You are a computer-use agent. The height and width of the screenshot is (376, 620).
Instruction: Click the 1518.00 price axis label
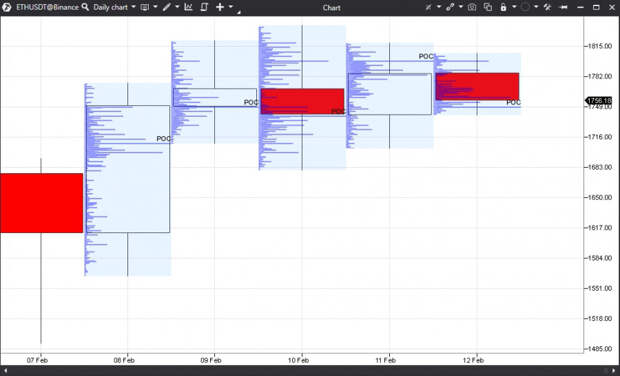(599, 318)
